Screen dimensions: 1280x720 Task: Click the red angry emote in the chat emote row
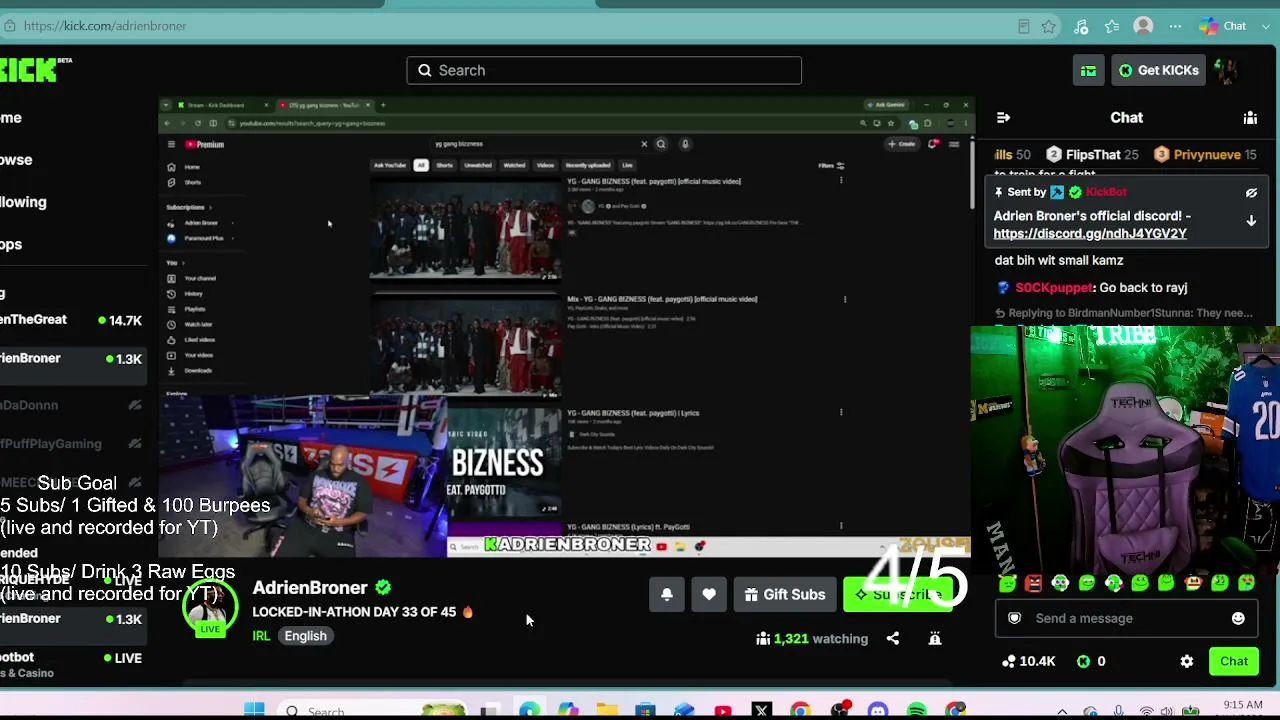click(1034, 583)
